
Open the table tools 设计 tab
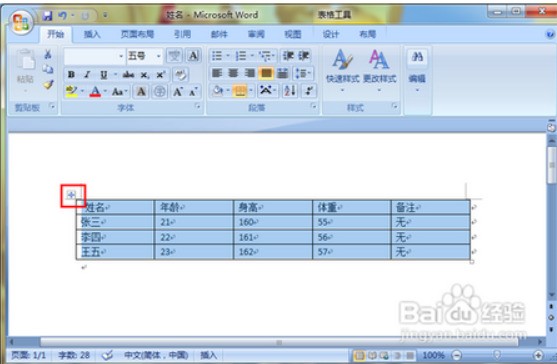coord(331,34)
